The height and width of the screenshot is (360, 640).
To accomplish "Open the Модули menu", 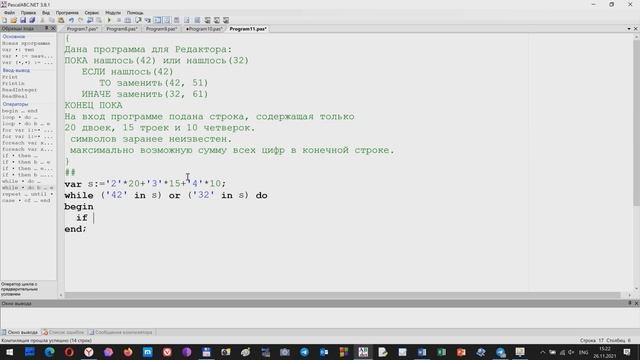I will click(x=113, y=13).
